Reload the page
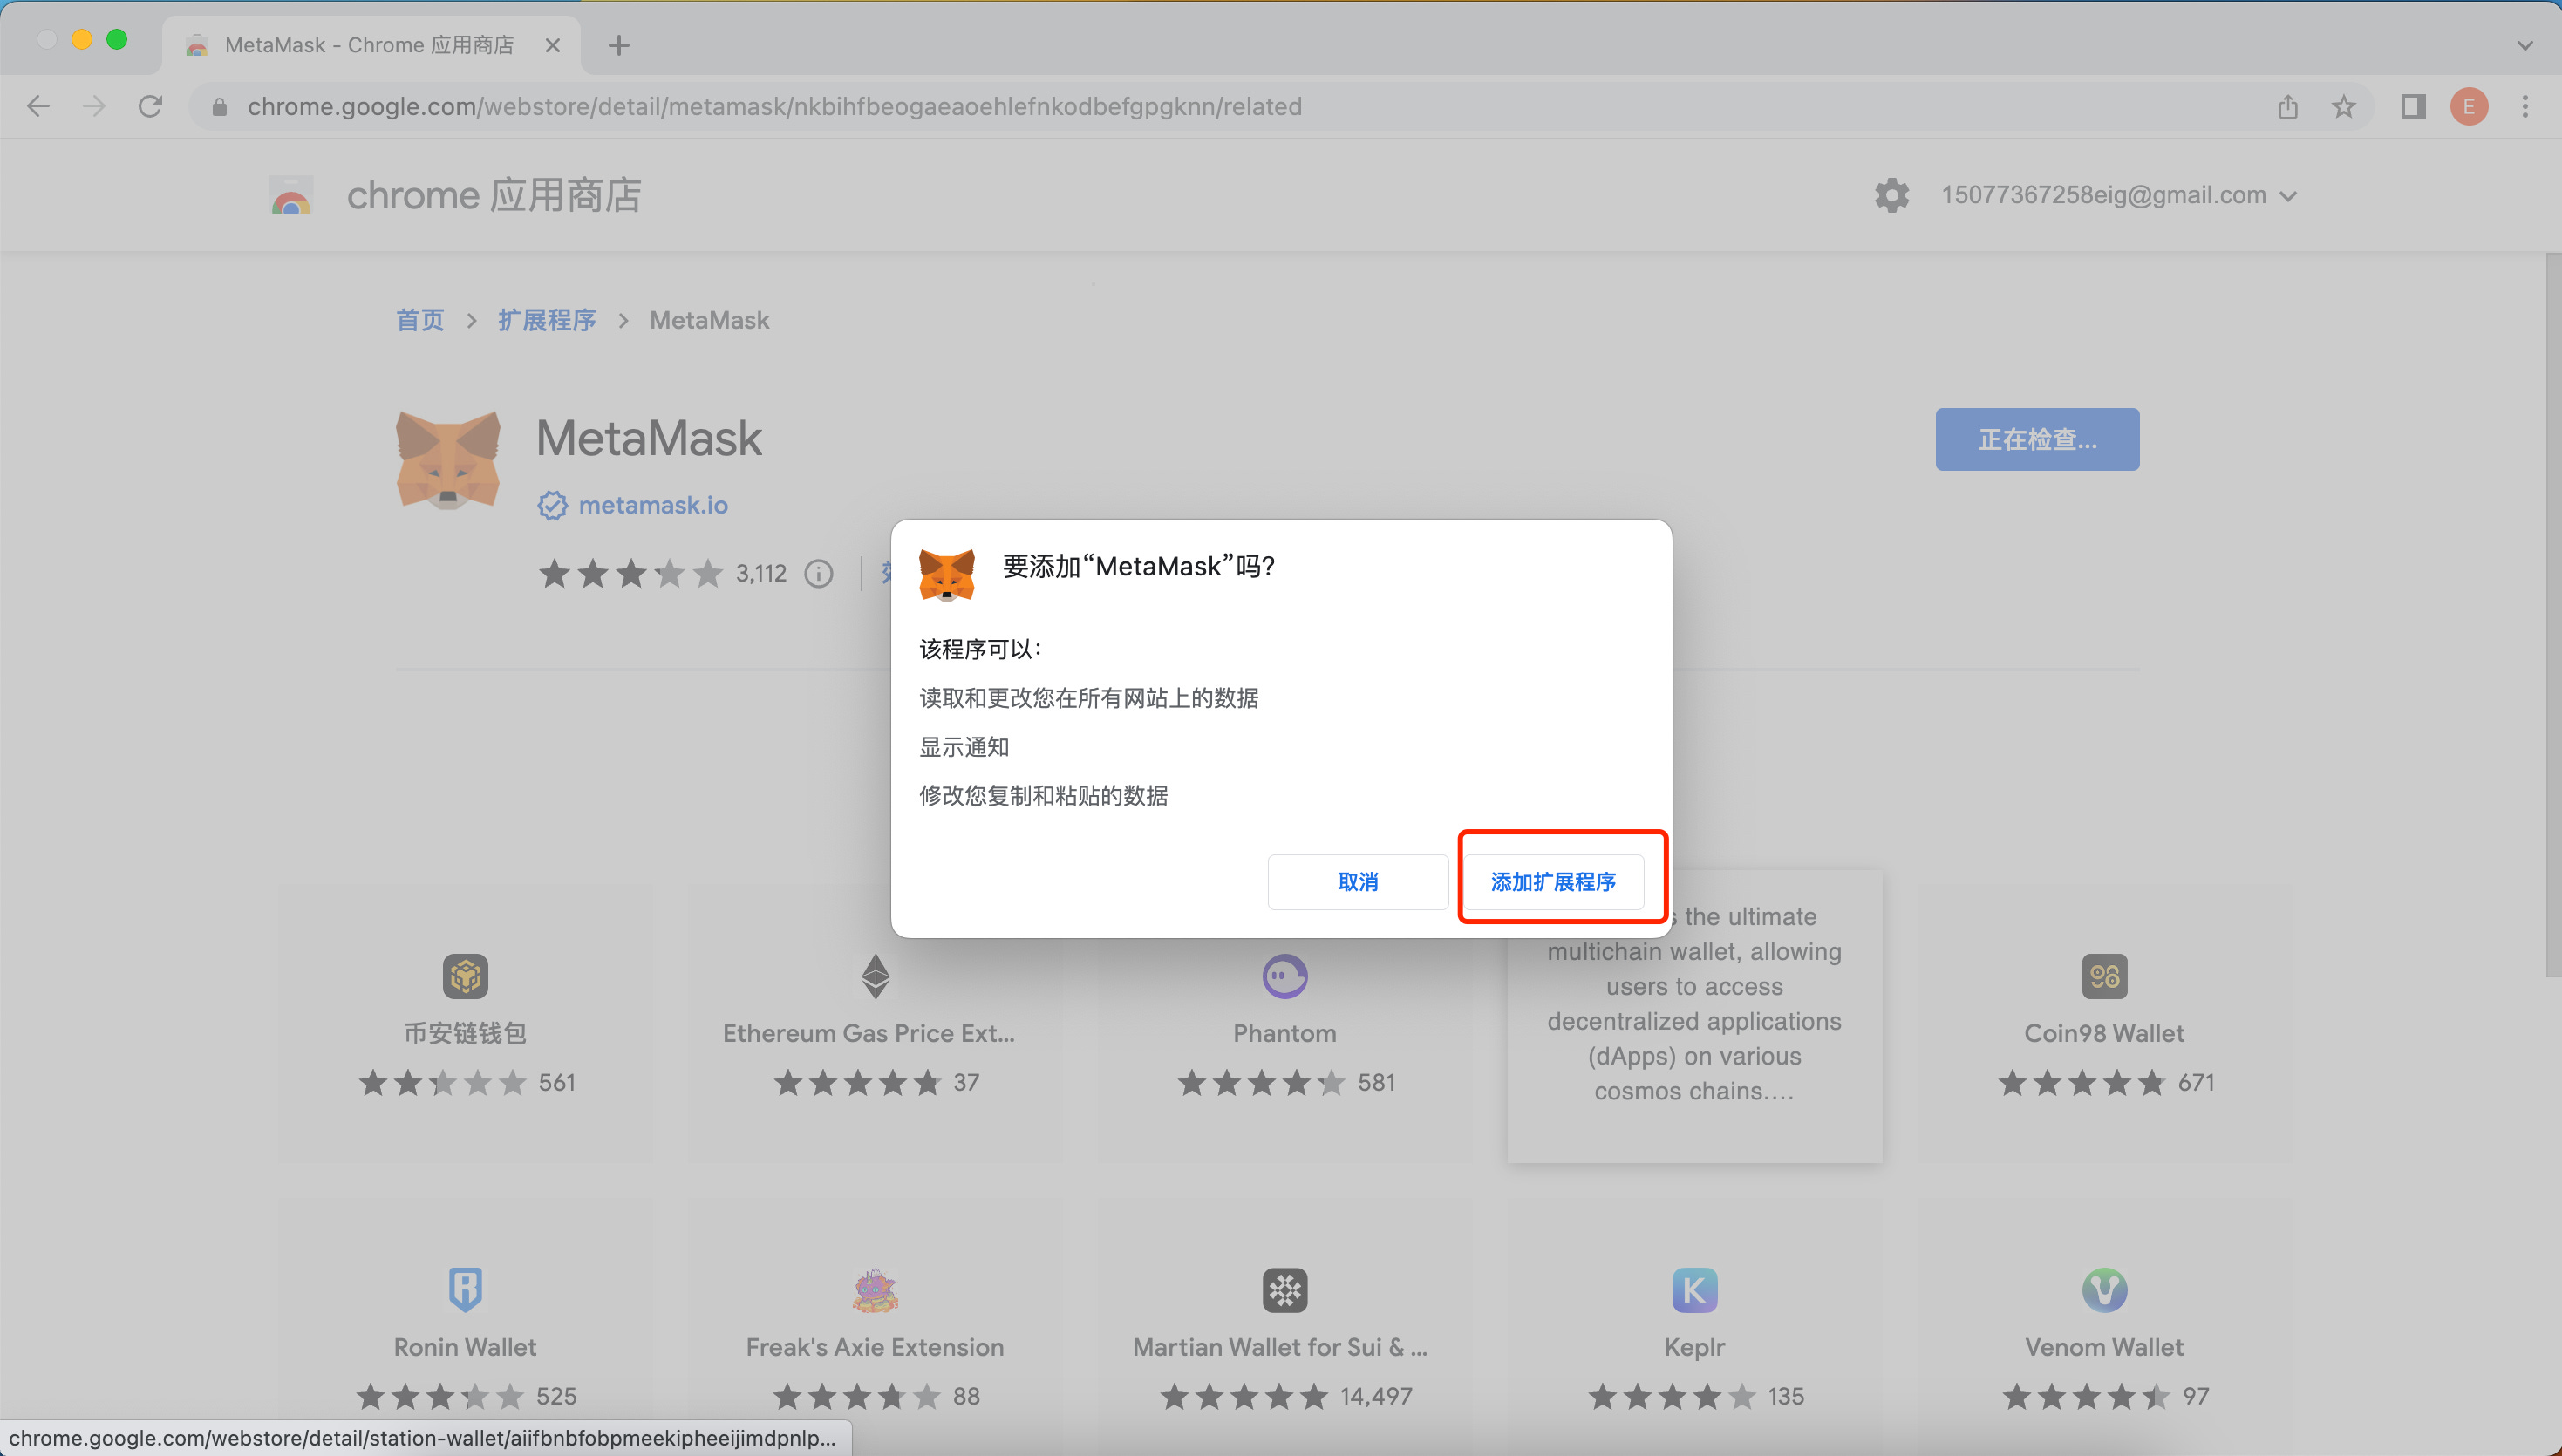Screen dimensions: 2562x1456 tap(151, 106)
